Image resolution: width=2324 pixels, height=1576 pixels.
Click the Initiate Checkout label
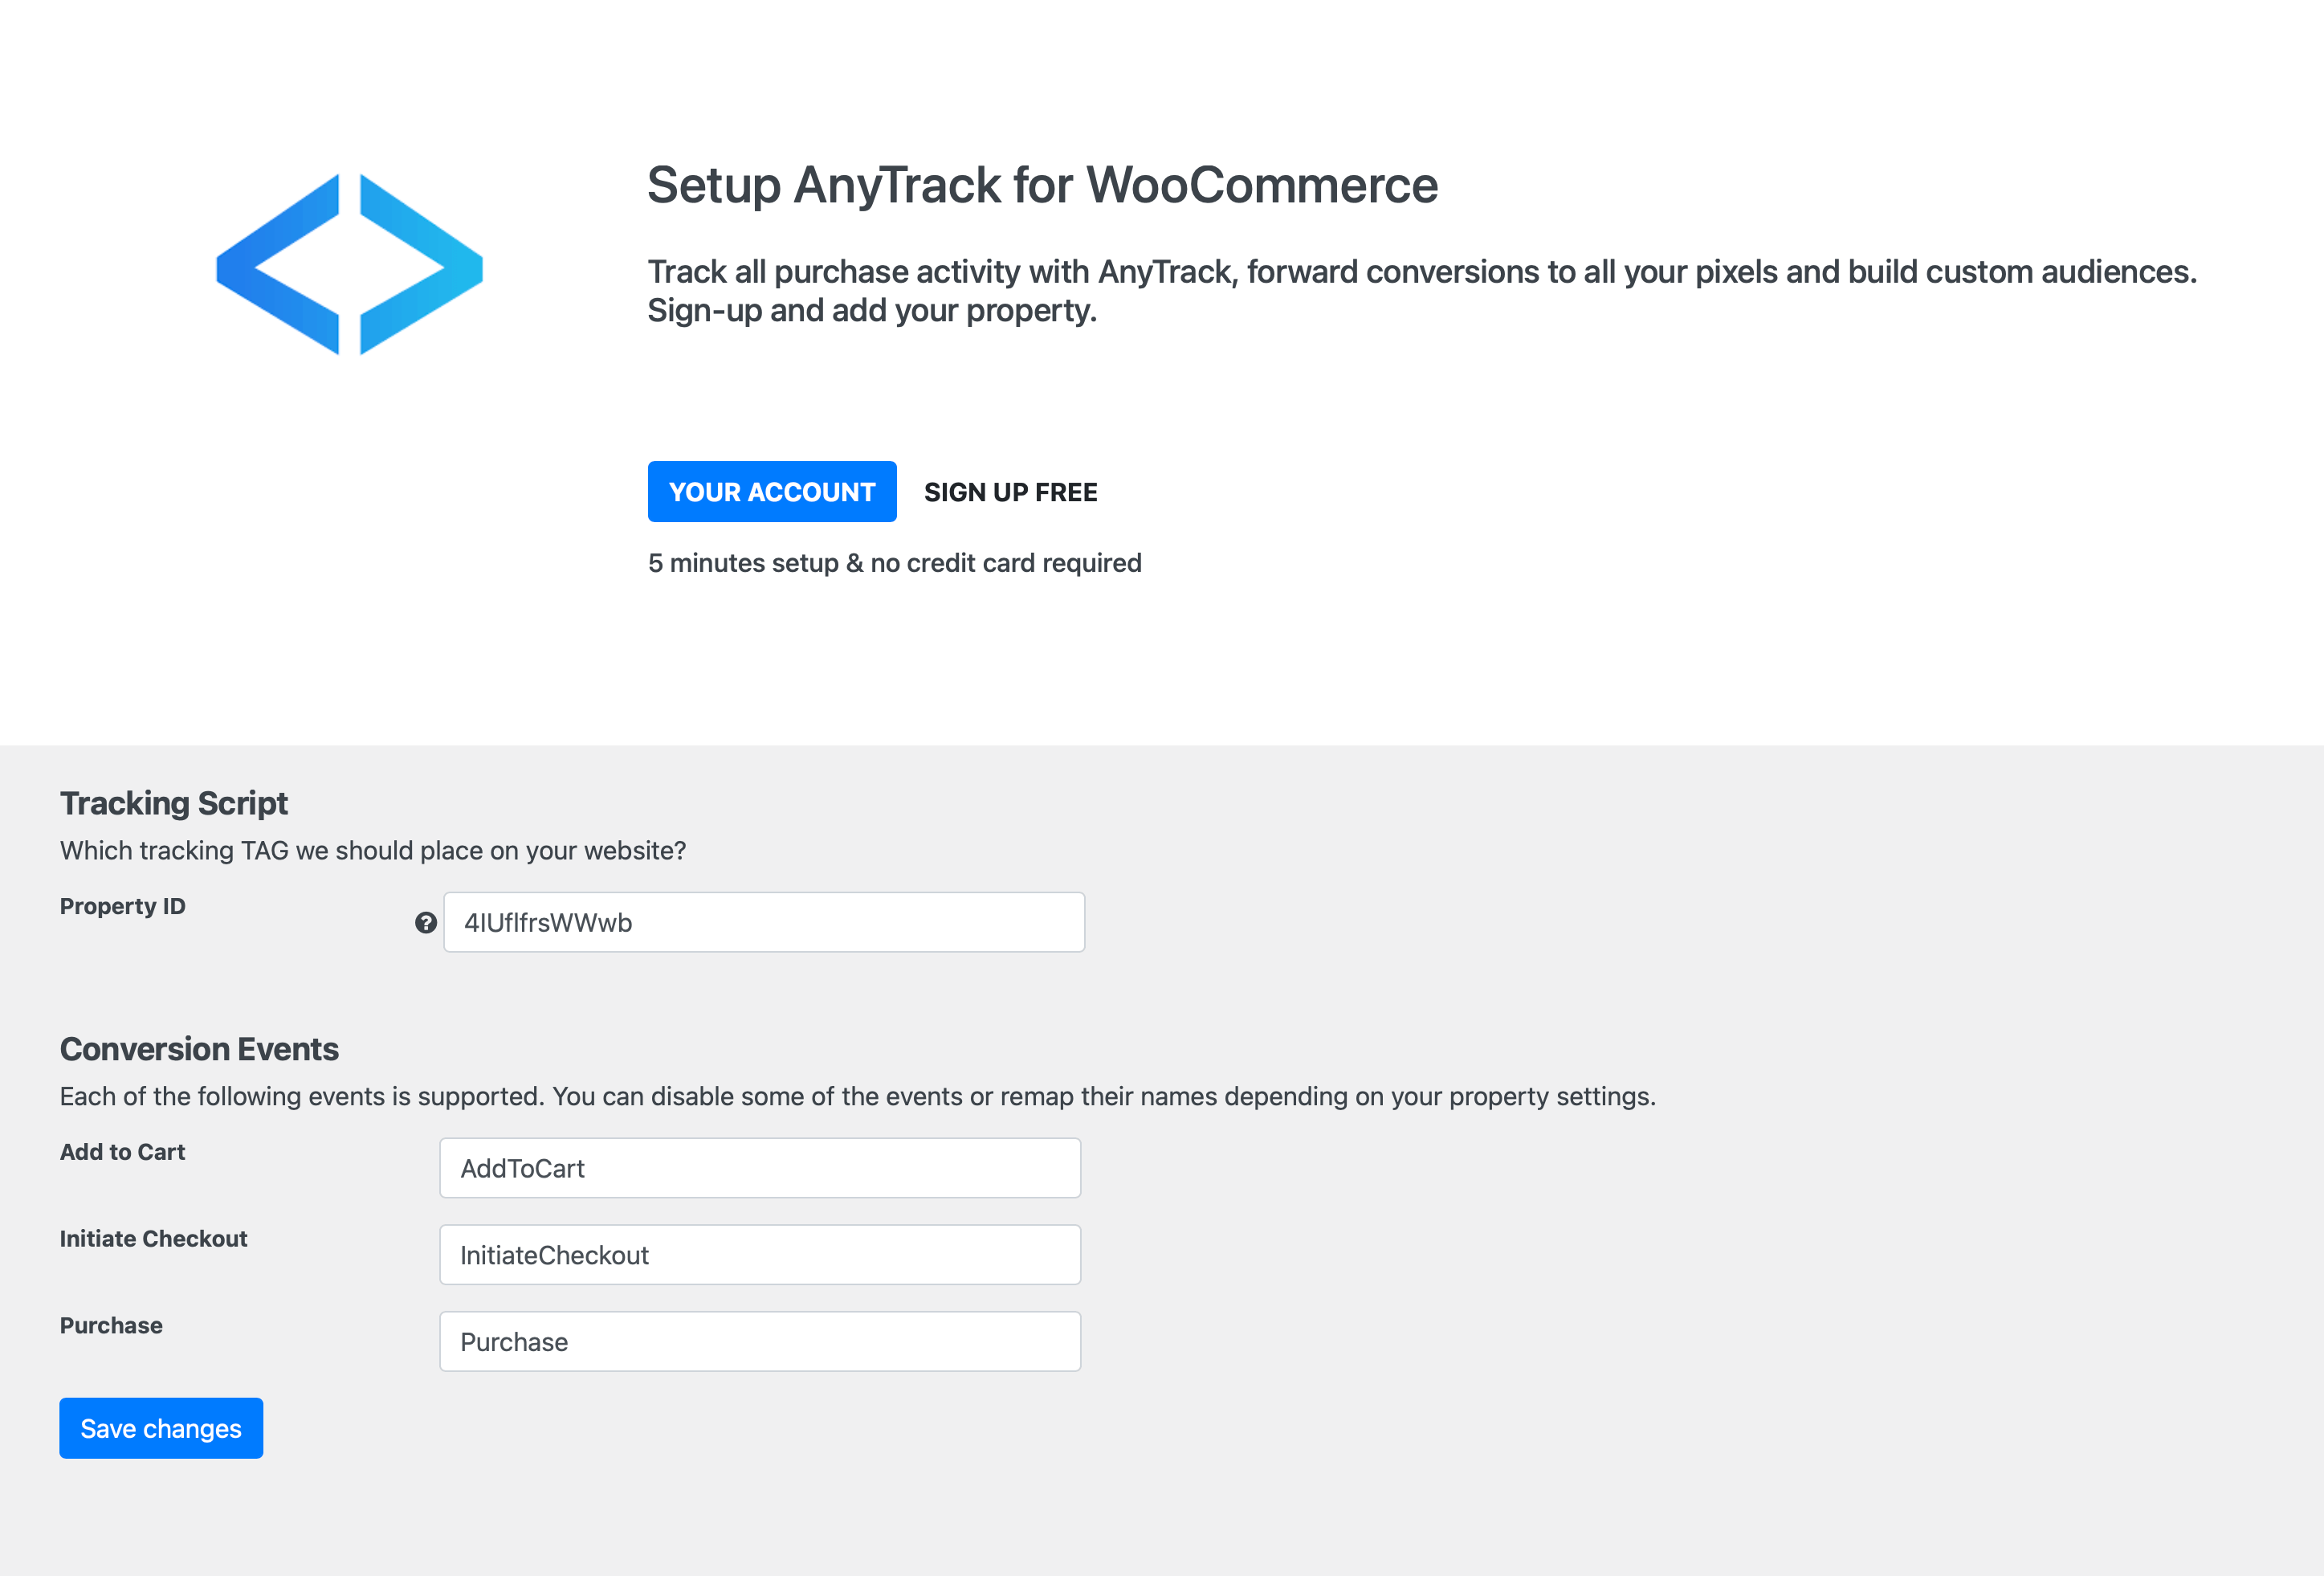154,1239
